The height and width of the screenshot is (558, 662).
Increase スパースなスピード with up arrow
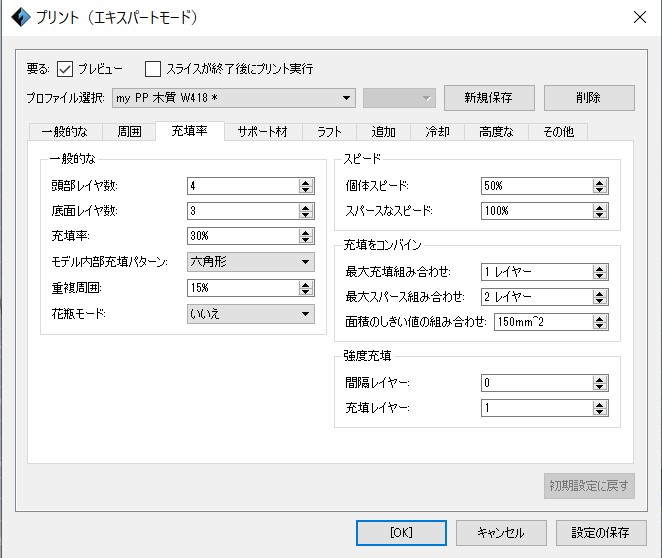coord(600,207)
